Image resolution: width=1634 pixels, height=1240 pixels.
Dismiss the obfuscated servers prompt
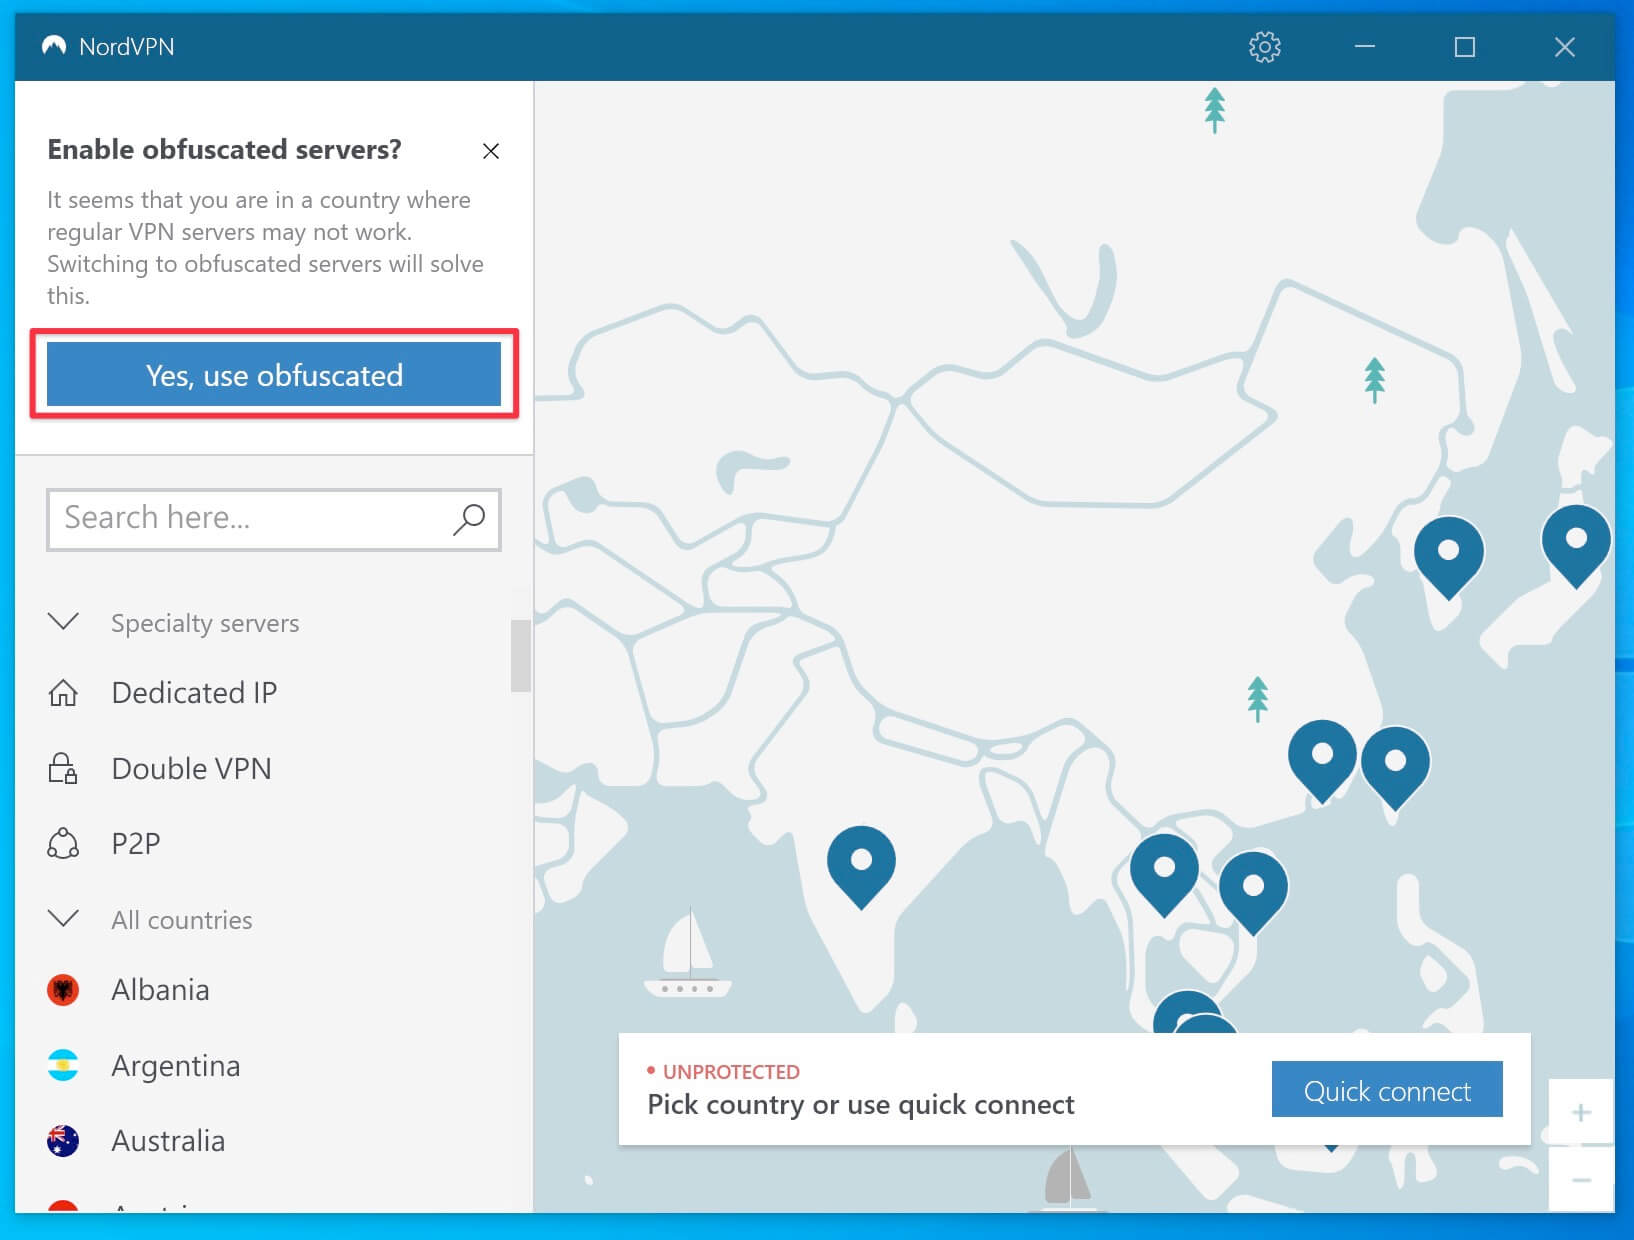pos(491,151)
